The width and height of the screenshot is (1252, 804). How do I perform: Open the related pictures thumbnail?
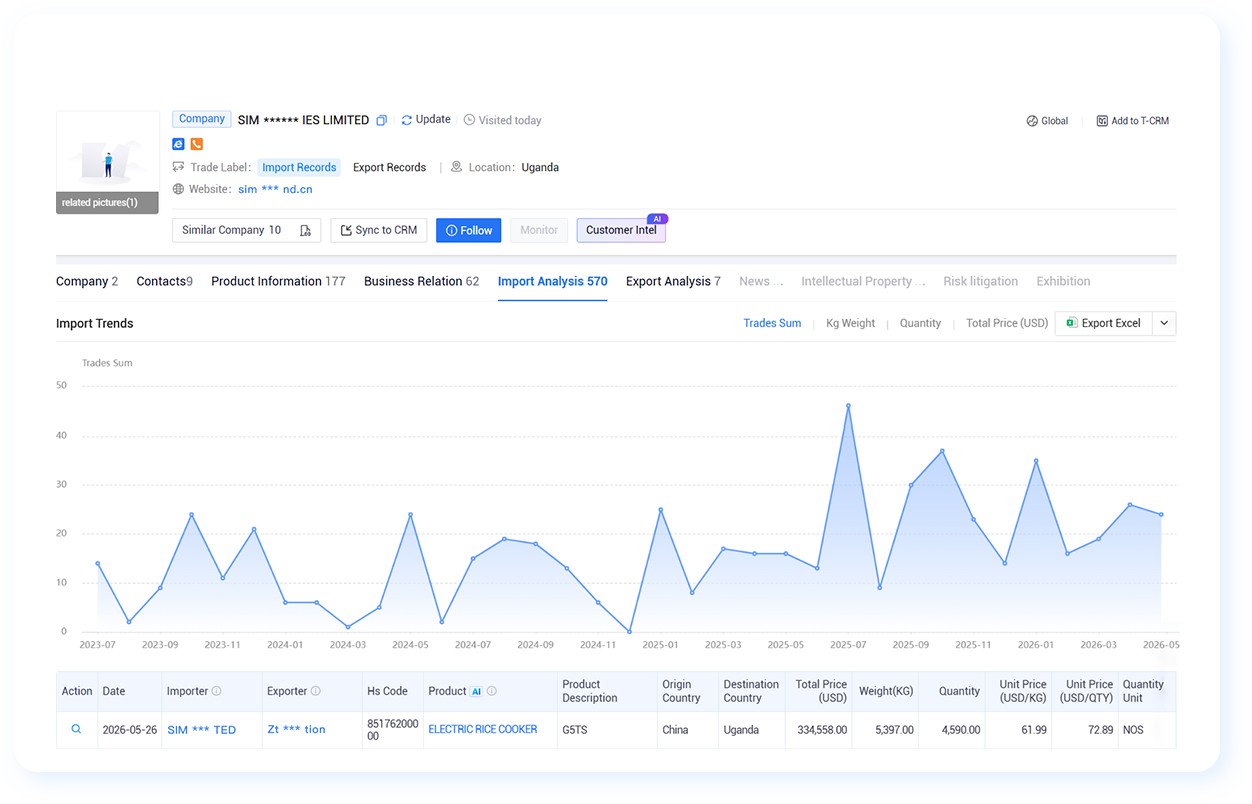107,162
